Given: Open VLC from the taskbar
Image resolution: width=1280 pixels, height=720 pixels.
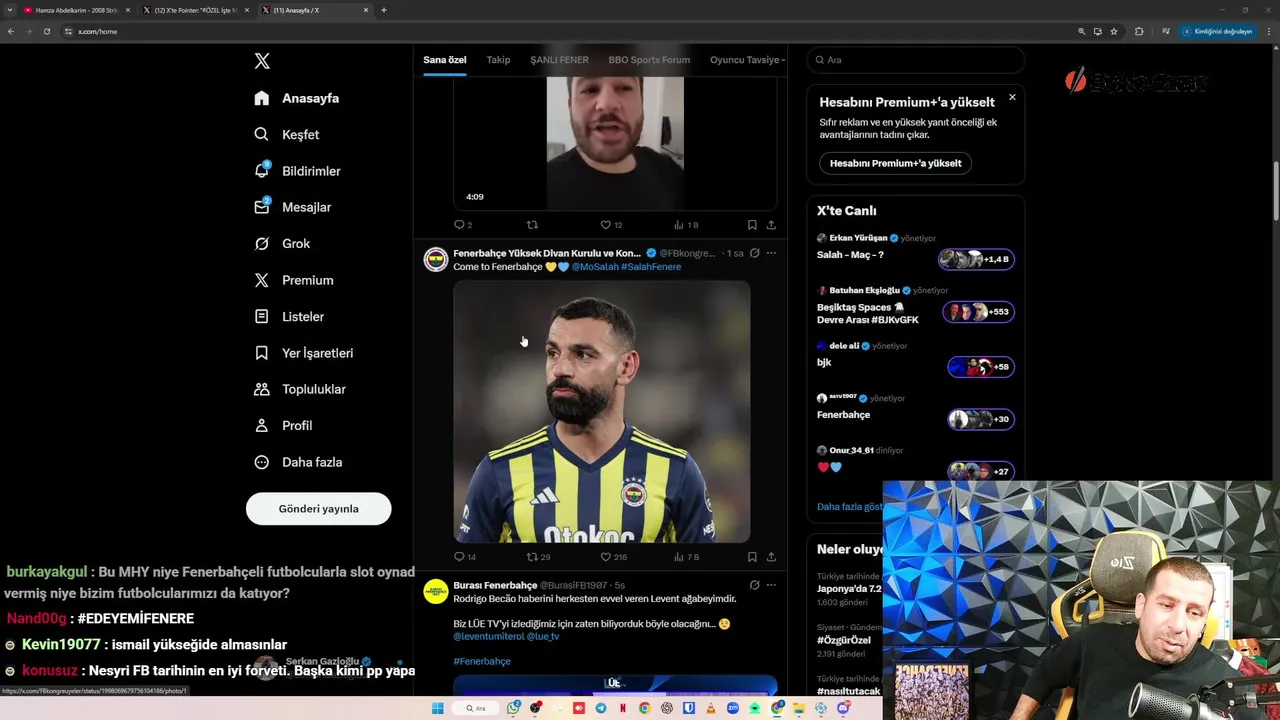Looking at the screenshot, I should click(x=711, y=708).
